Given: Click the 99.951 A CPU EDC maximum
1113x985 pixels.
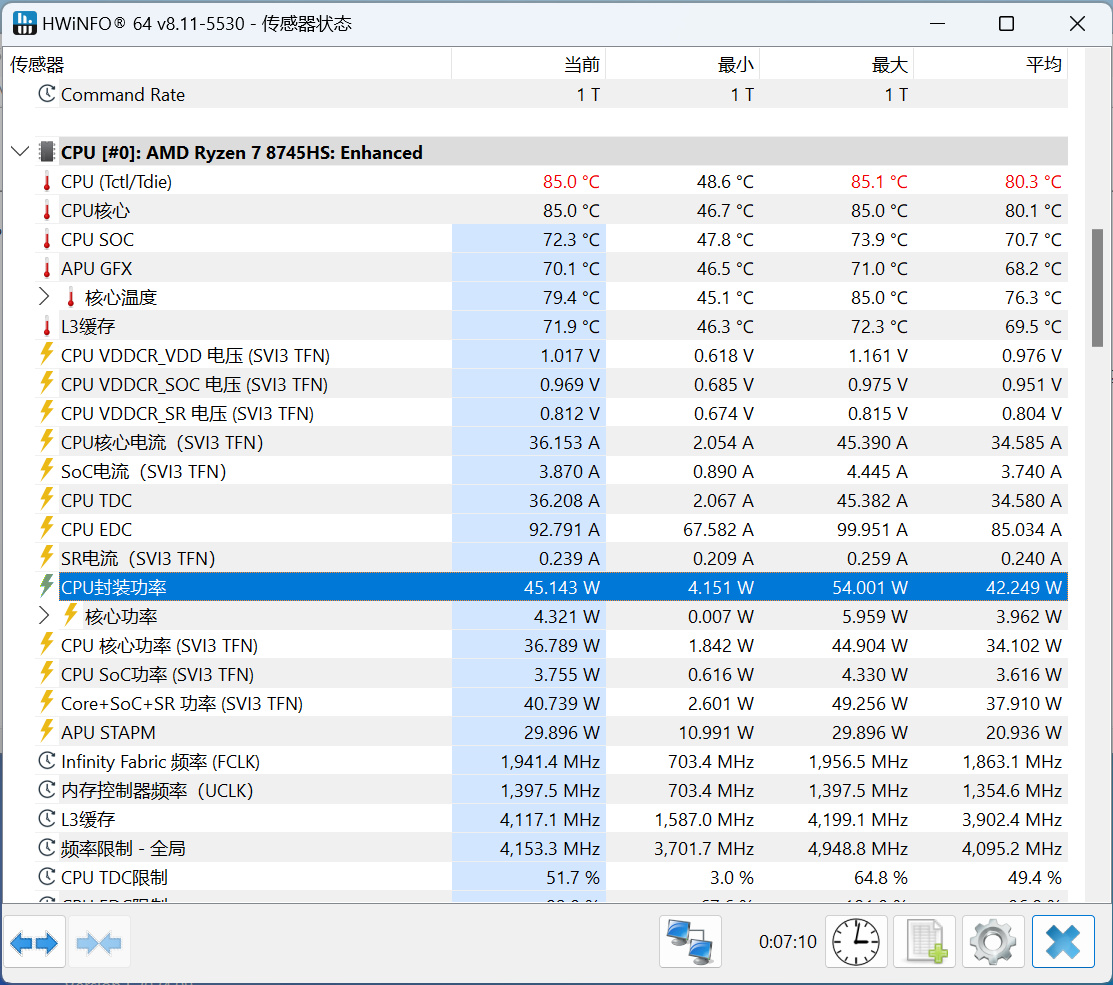Looking at the screenshot, I should (x=872, y=529).
